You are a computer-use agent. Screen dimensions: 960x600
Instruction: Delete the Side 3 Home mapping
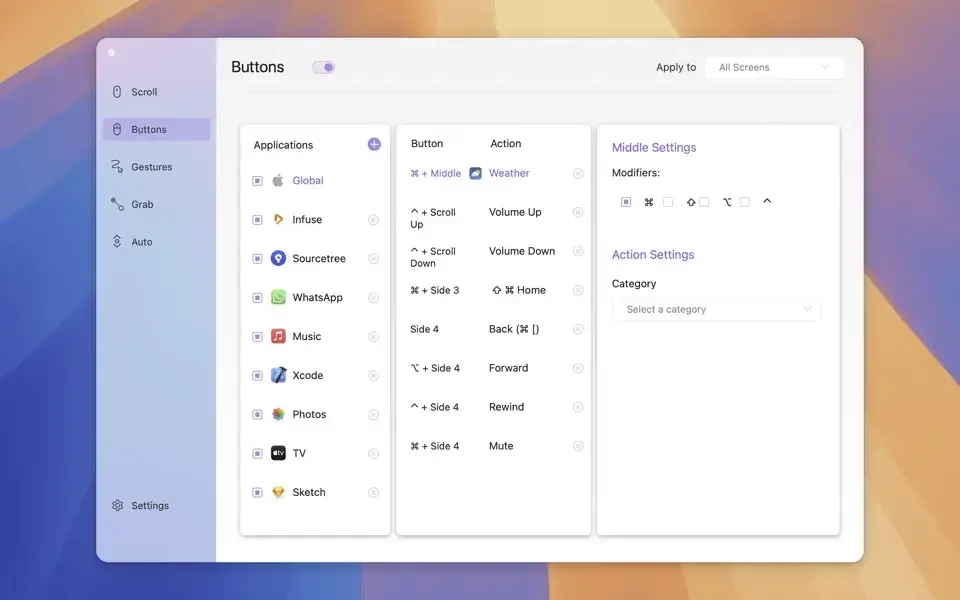click(x=578, y=290)
